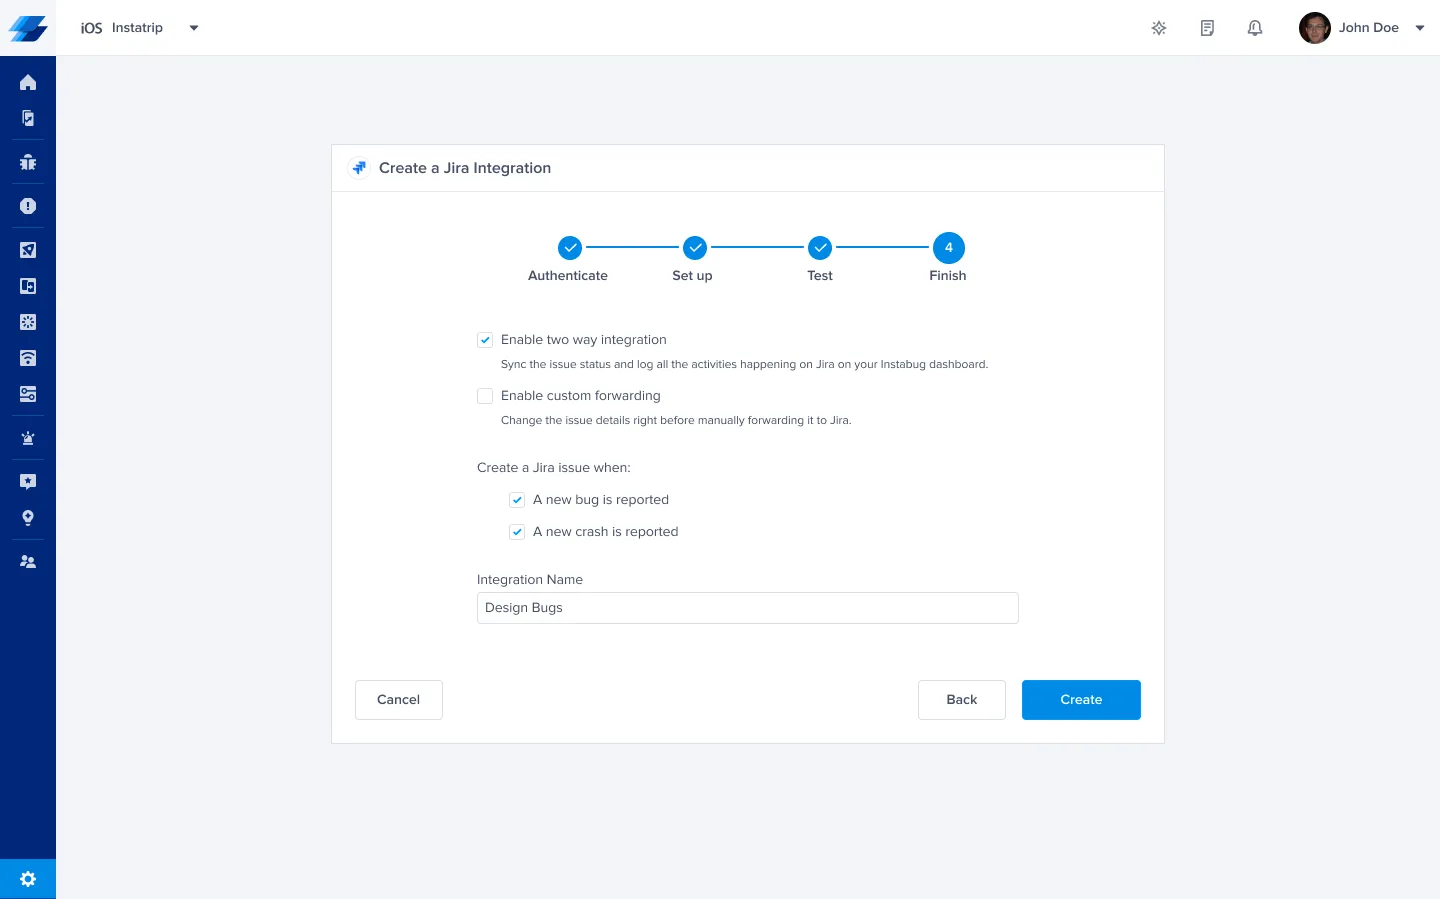Screen dimensions: 1440x899
Task: Open the exclamation-mark alert sidebar icon
Action: coord(28,206)
